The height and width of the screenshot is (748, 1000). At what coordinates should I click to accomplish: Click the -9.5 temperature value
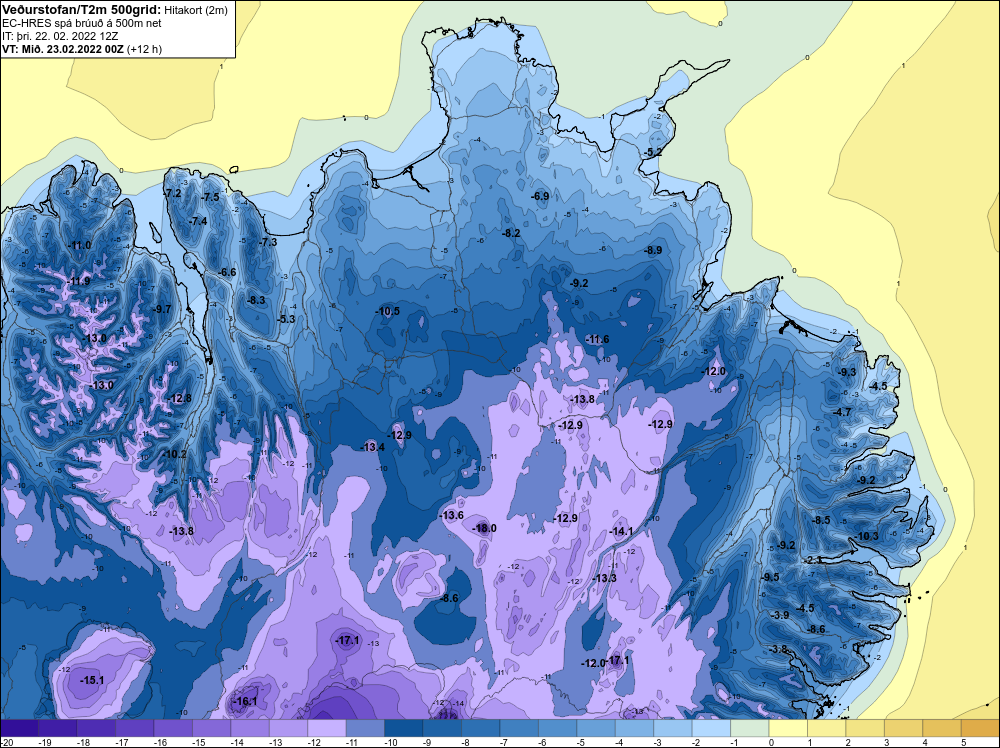click(770, 577)
